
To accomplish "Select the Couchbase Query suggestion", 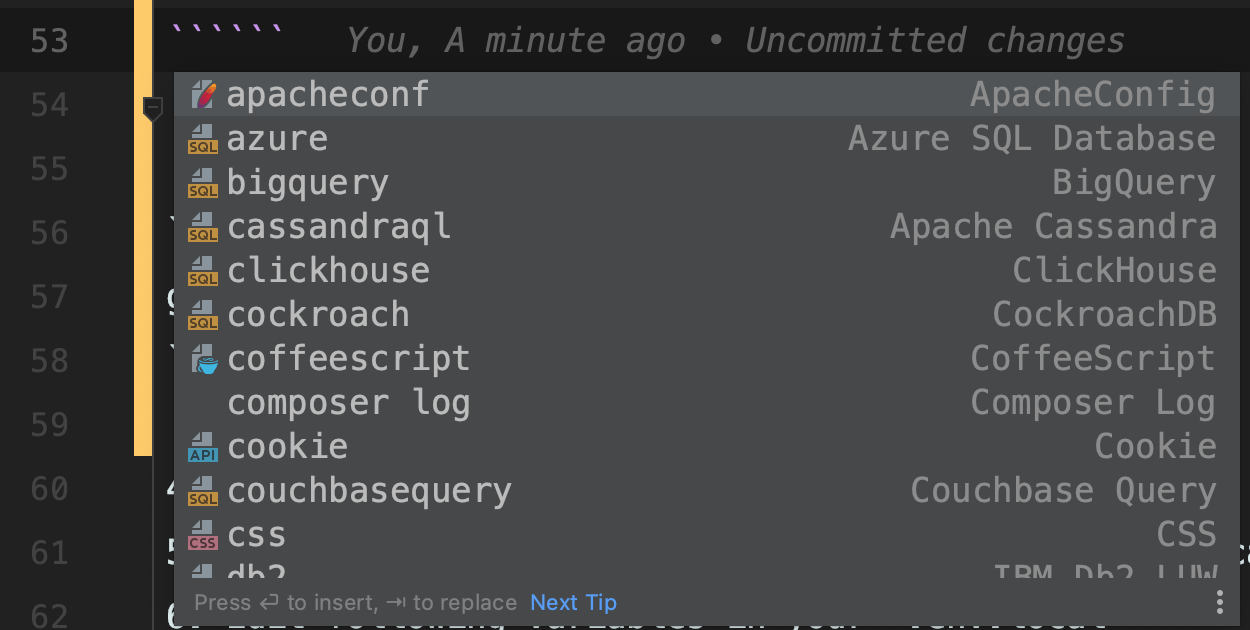I will tap(370, 490).
